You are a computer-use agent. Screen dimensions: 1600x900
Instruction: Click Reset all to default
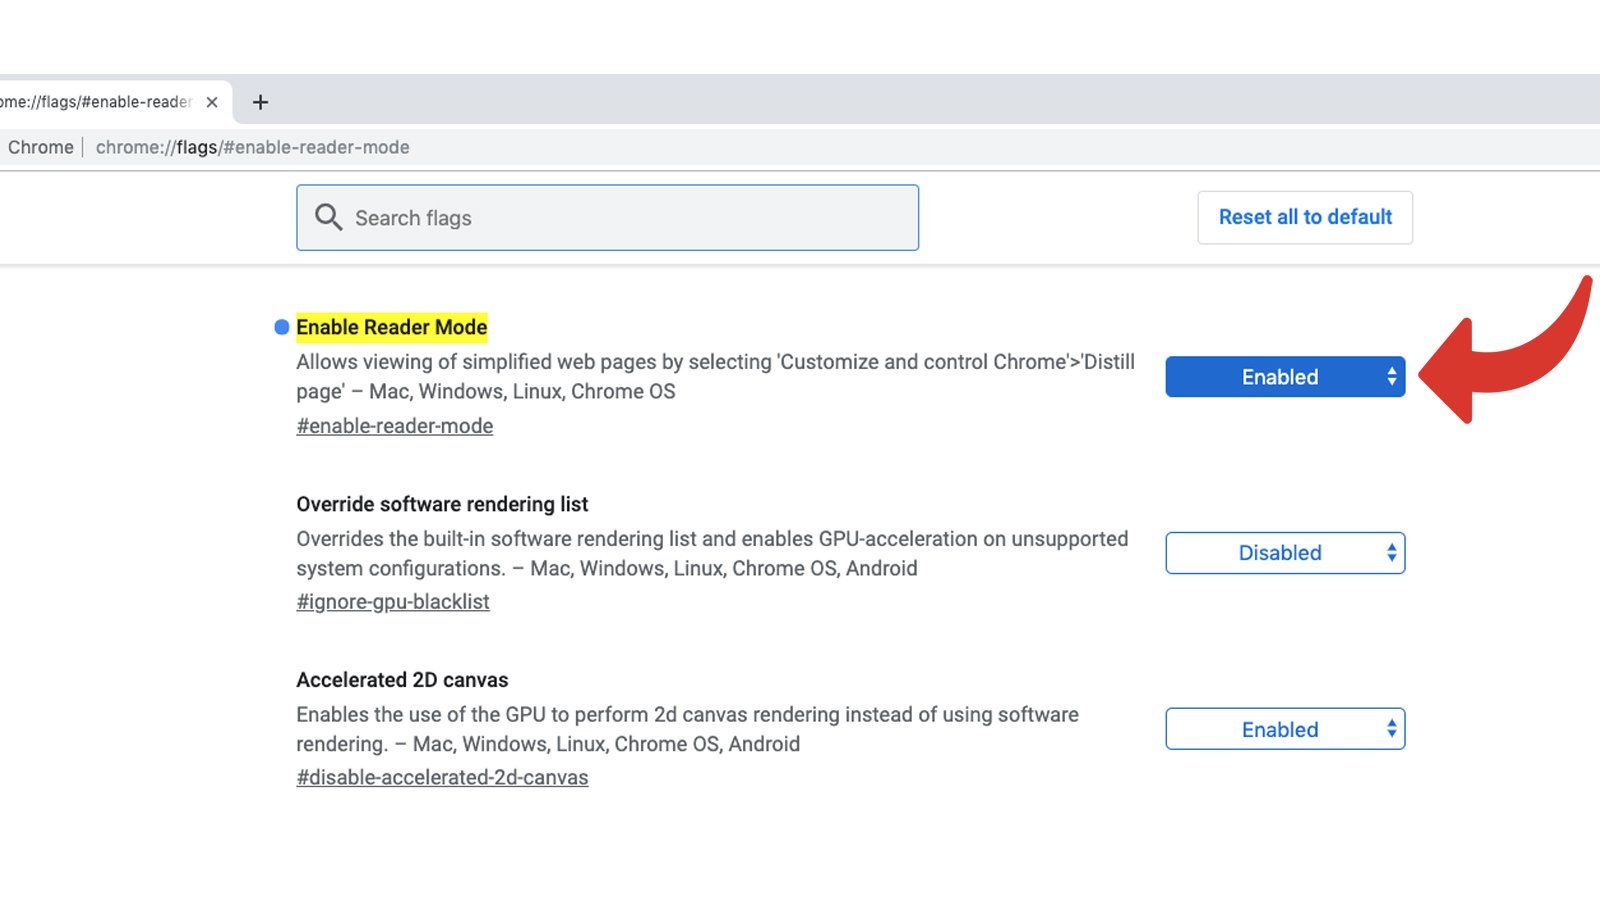tap(1304, 217)
